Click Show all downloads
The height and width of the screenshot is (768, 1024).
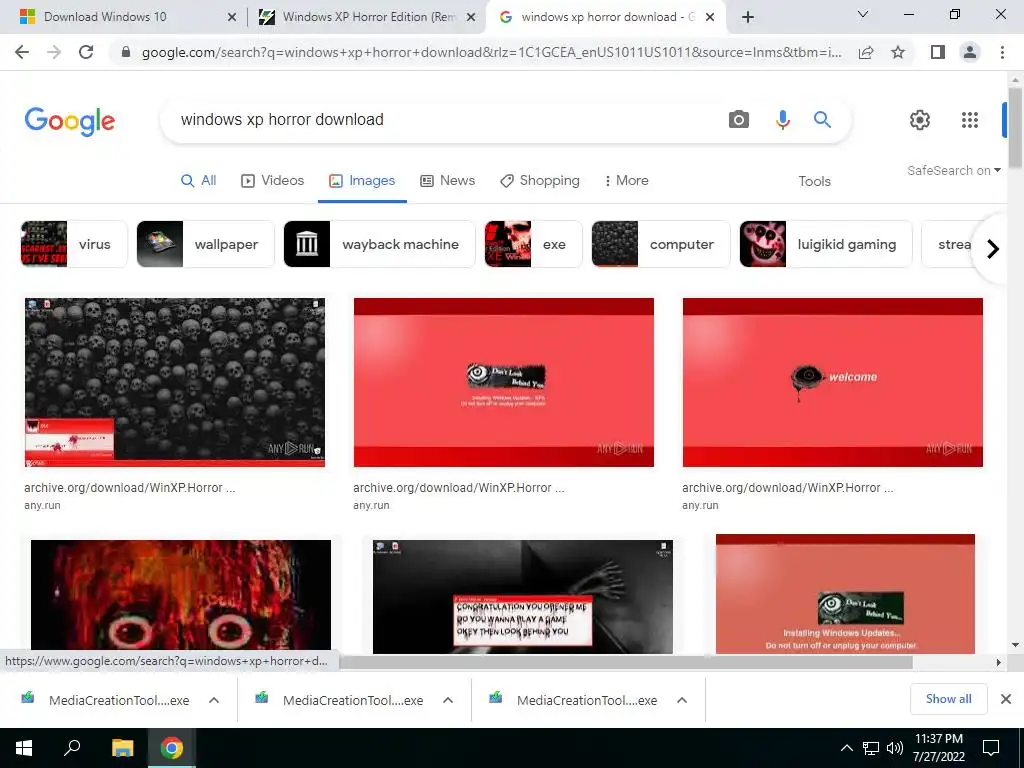[x=948, y=699]
